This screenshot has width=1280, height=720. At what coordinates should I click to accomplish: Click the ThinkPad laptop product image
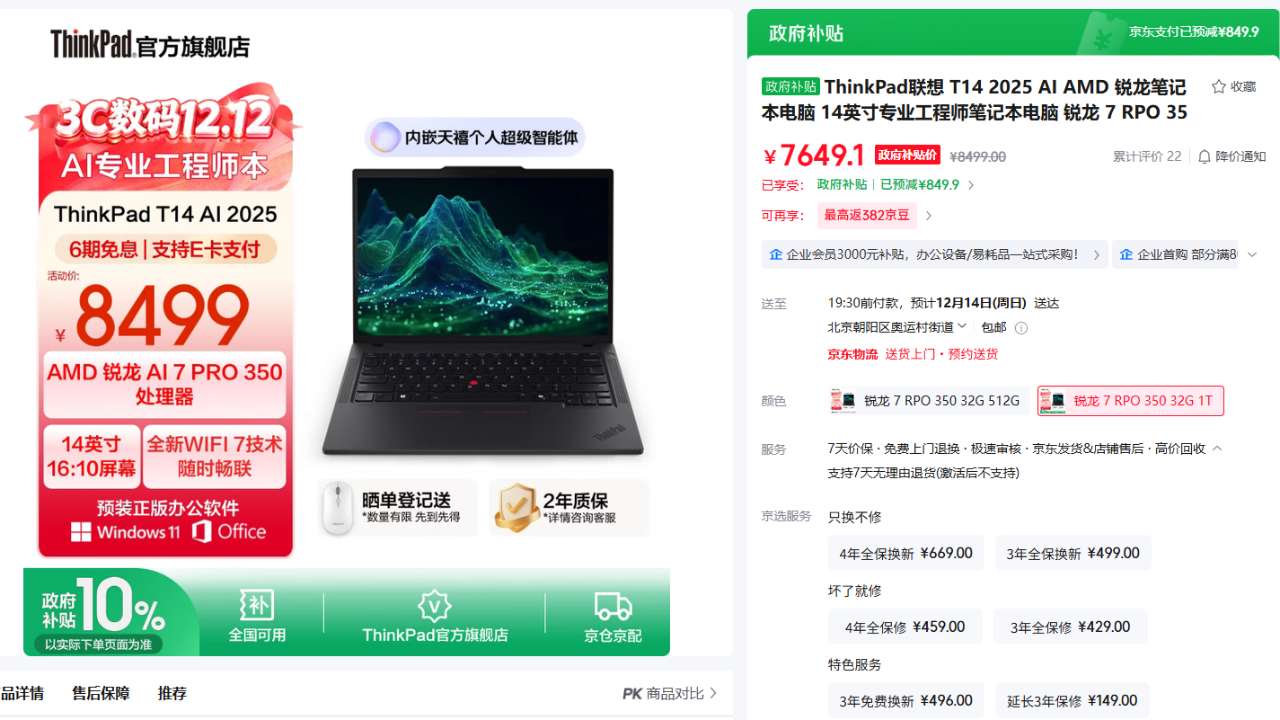[x=484, y=311]
